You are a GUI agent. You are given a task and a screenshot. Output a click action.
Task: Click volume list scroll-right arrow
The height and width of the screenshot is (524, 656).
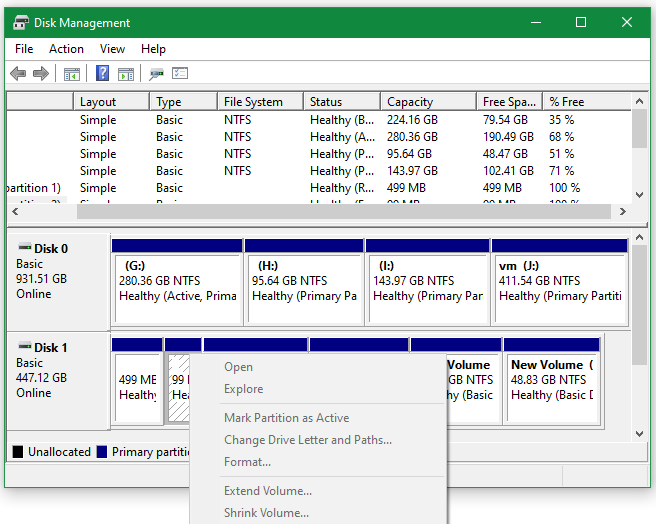click(623, 212)
